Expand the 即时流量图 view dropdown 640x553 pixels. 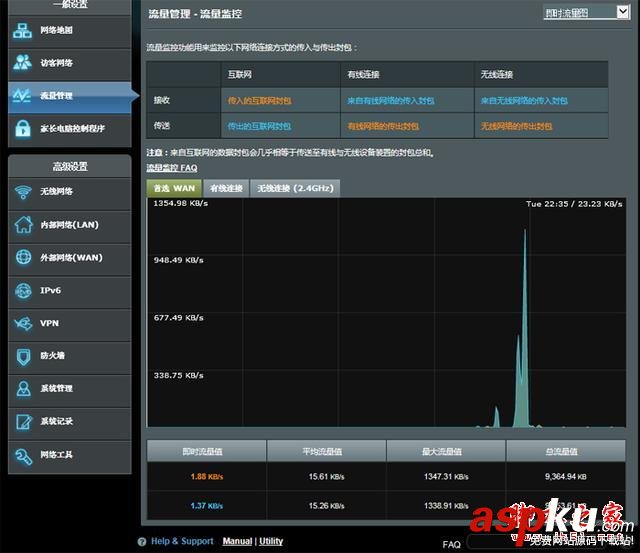point(587,13)
